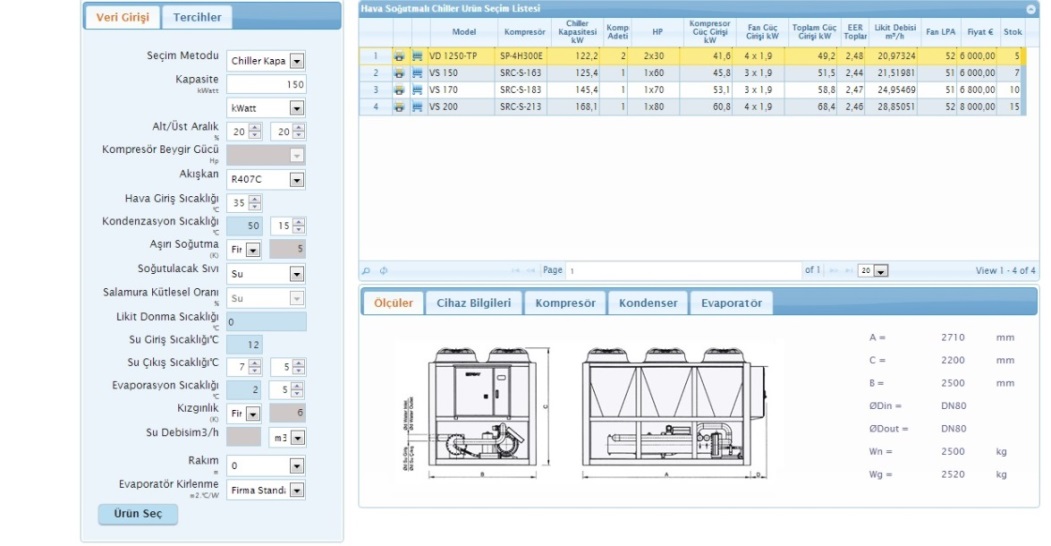The width and height of the screenshot is (1051, 546).
Task: Click the refresh icon in grid pager
Action: tap(383, 270)
